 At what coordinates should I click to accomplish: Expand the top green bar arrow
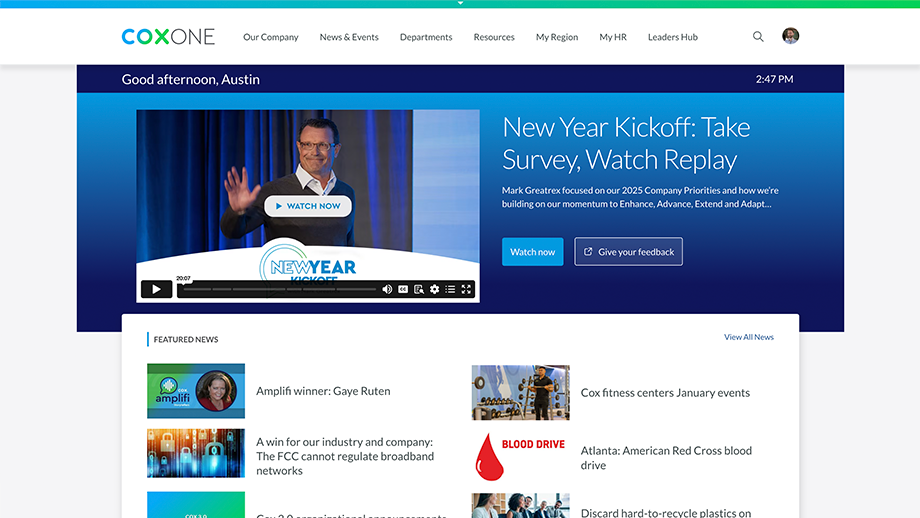click(460, 3)
